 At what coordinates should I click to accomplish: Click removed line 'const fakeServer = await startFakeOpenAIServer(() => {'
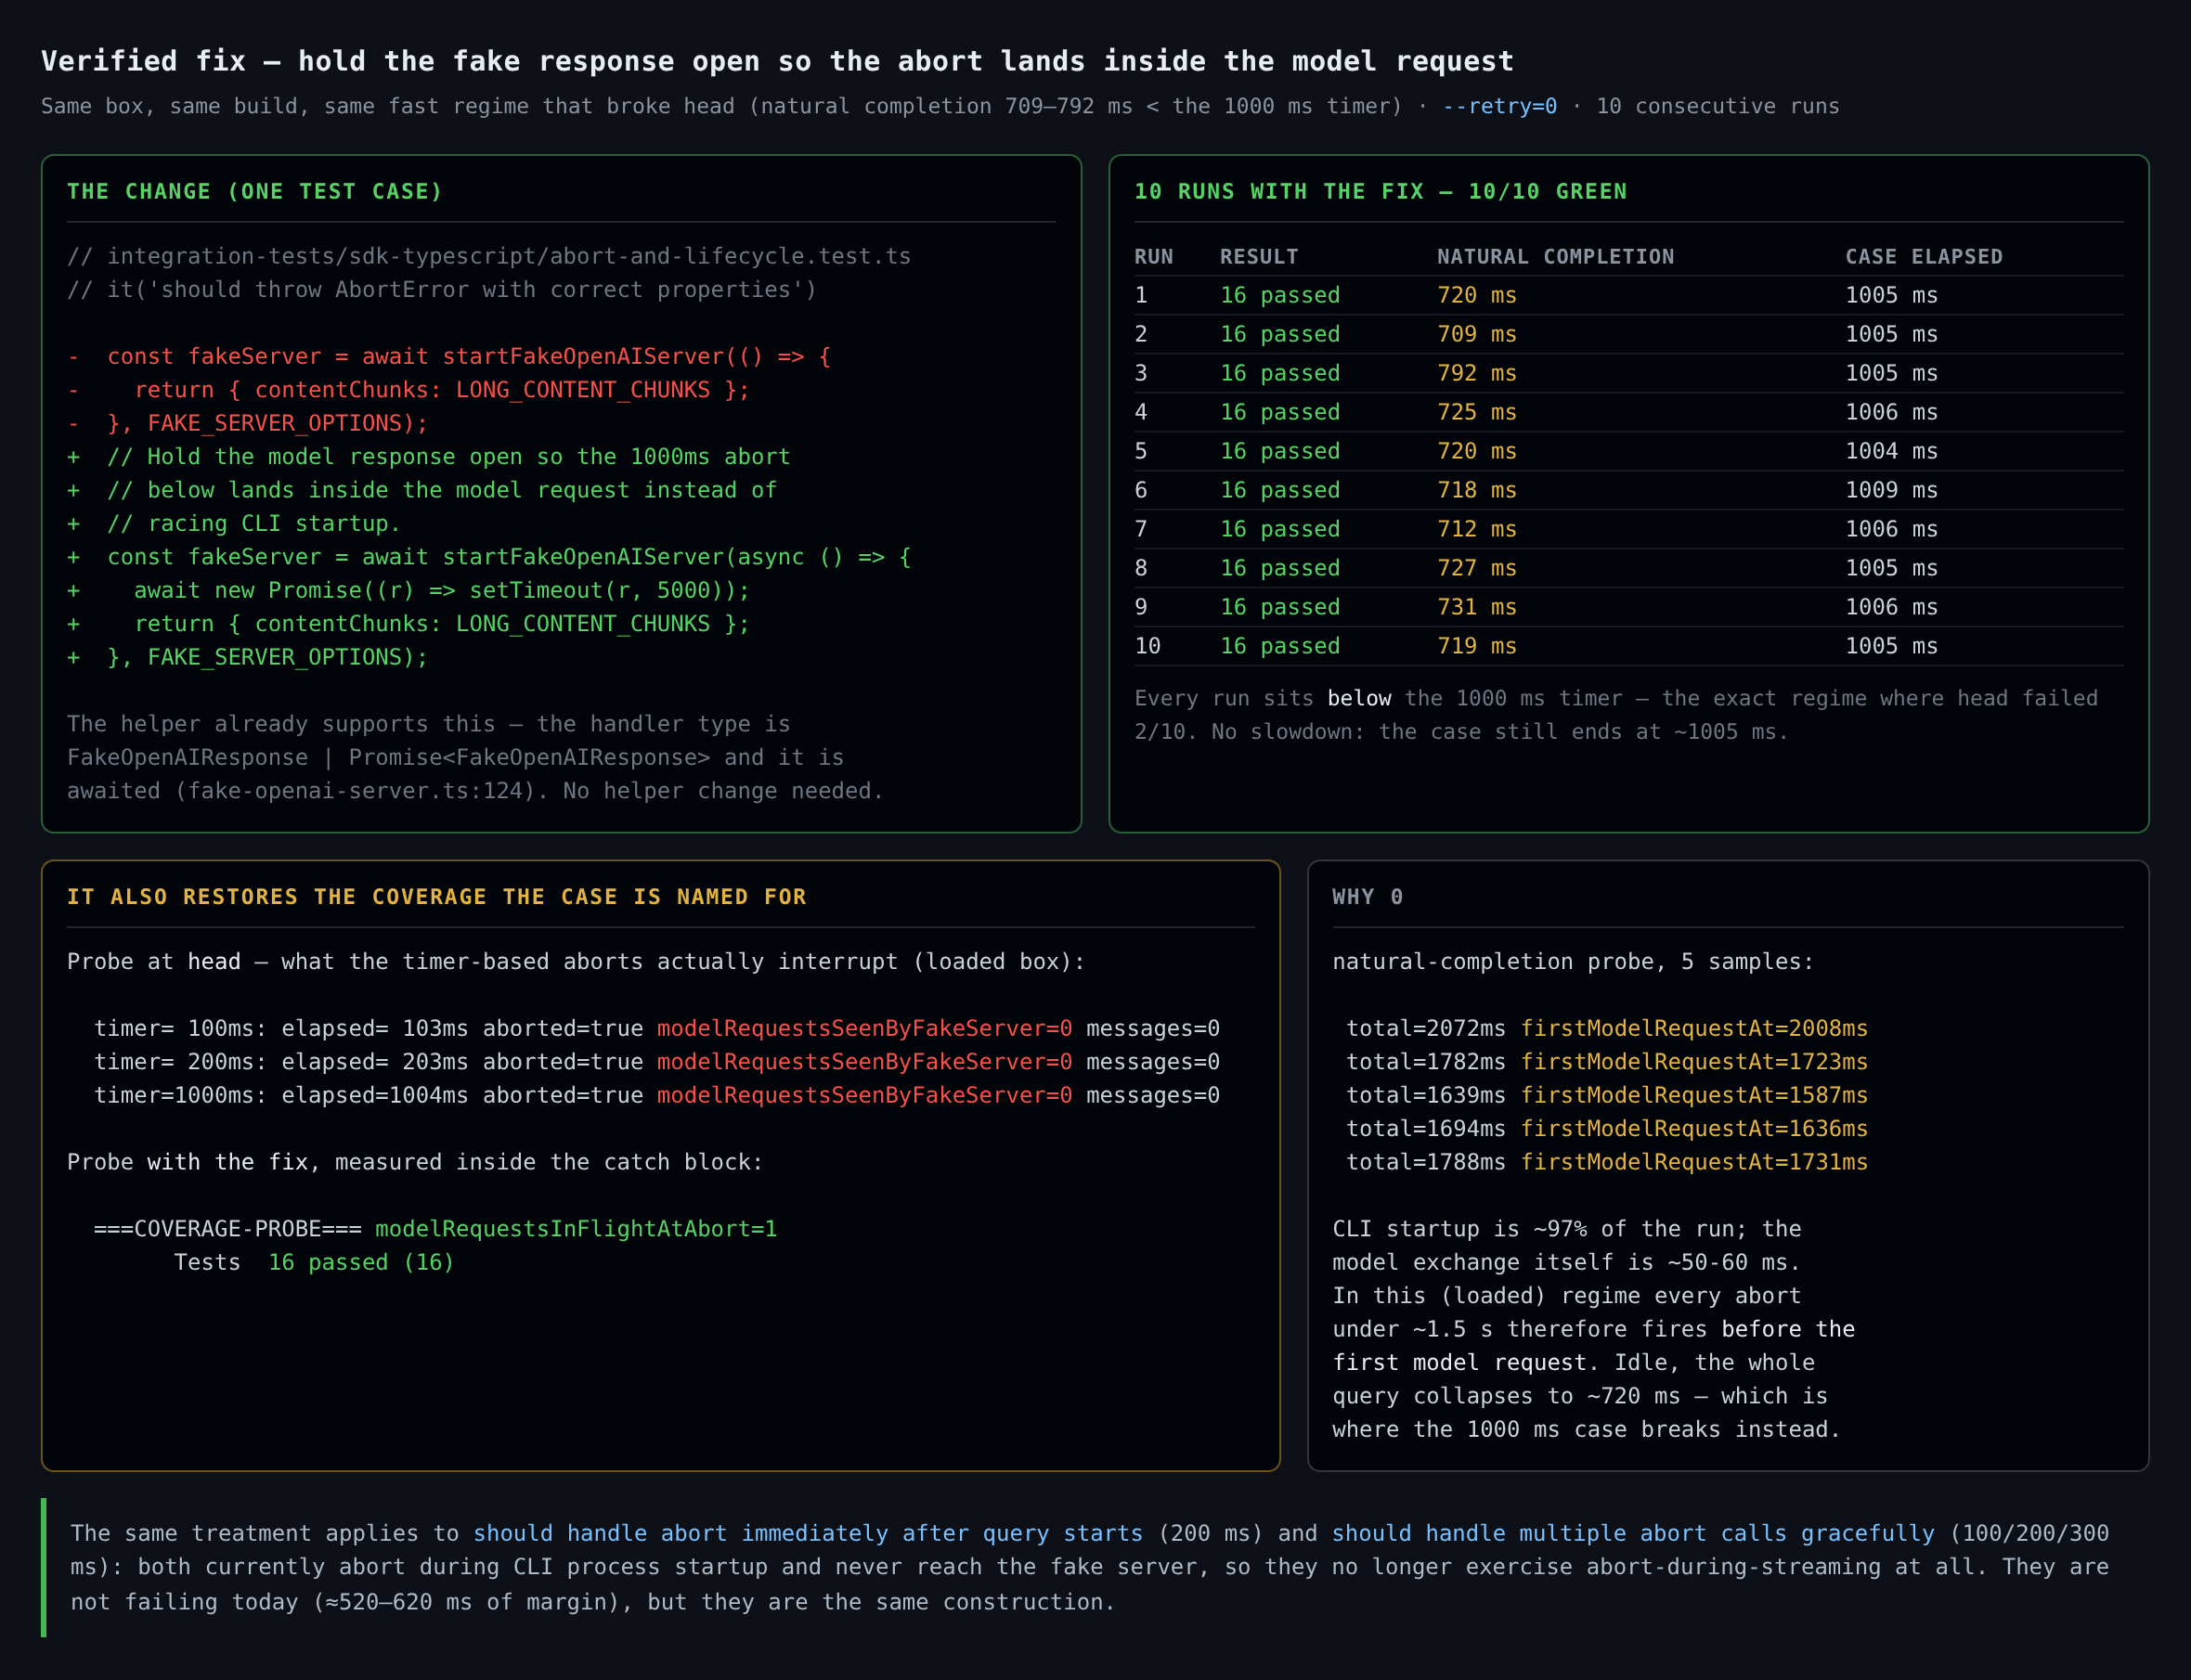coord(449,357)
